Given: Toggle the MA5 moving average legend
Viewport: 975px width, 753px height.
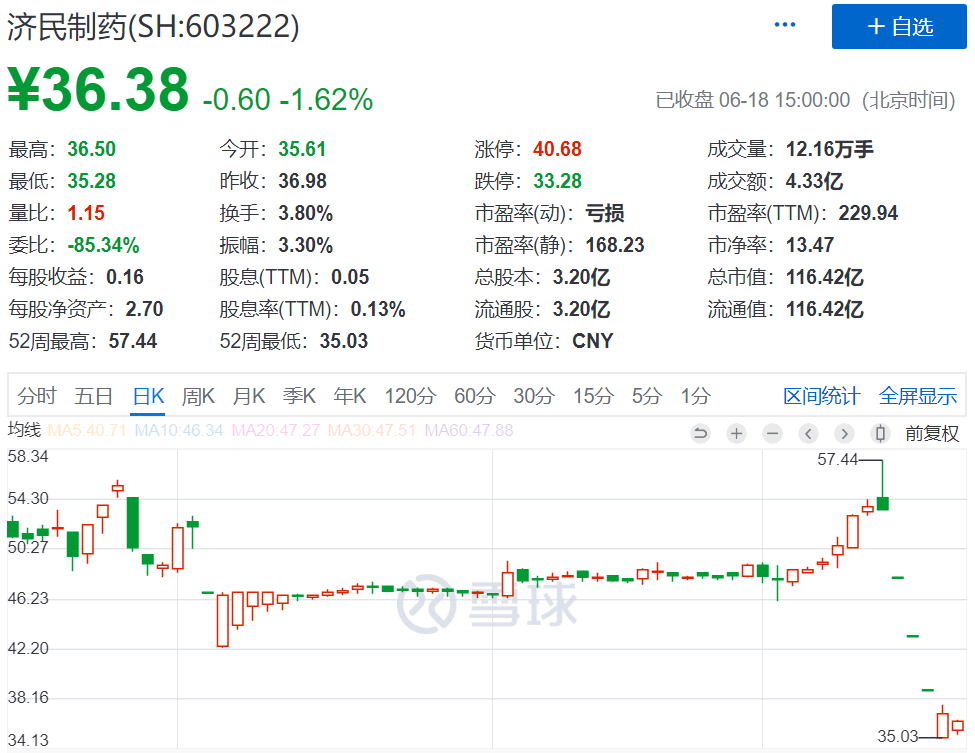Looking at the screenshot, I should pos(87,430).
